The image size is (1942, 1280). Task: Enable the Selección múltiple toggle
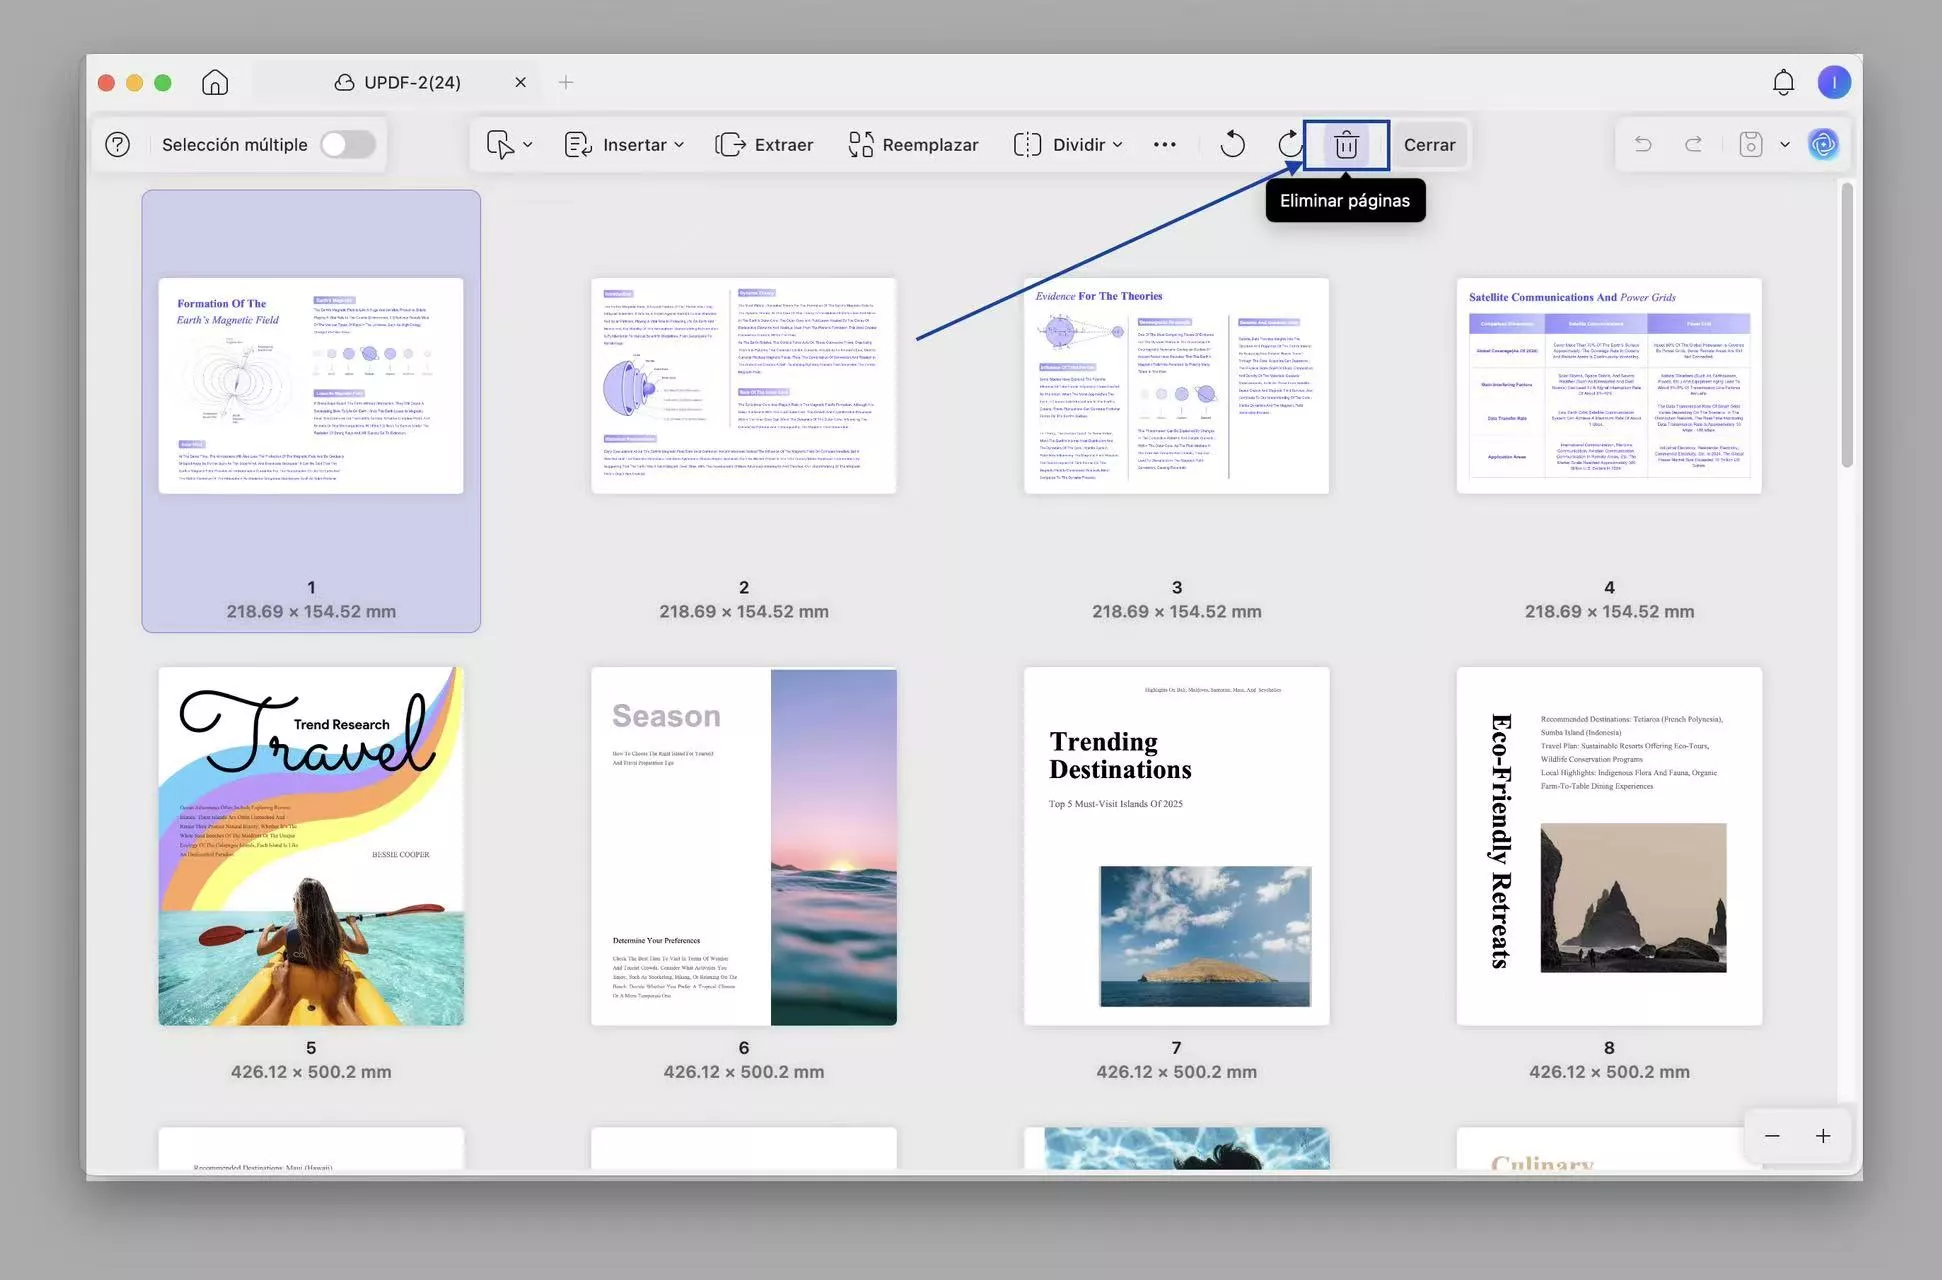[347, 145]
